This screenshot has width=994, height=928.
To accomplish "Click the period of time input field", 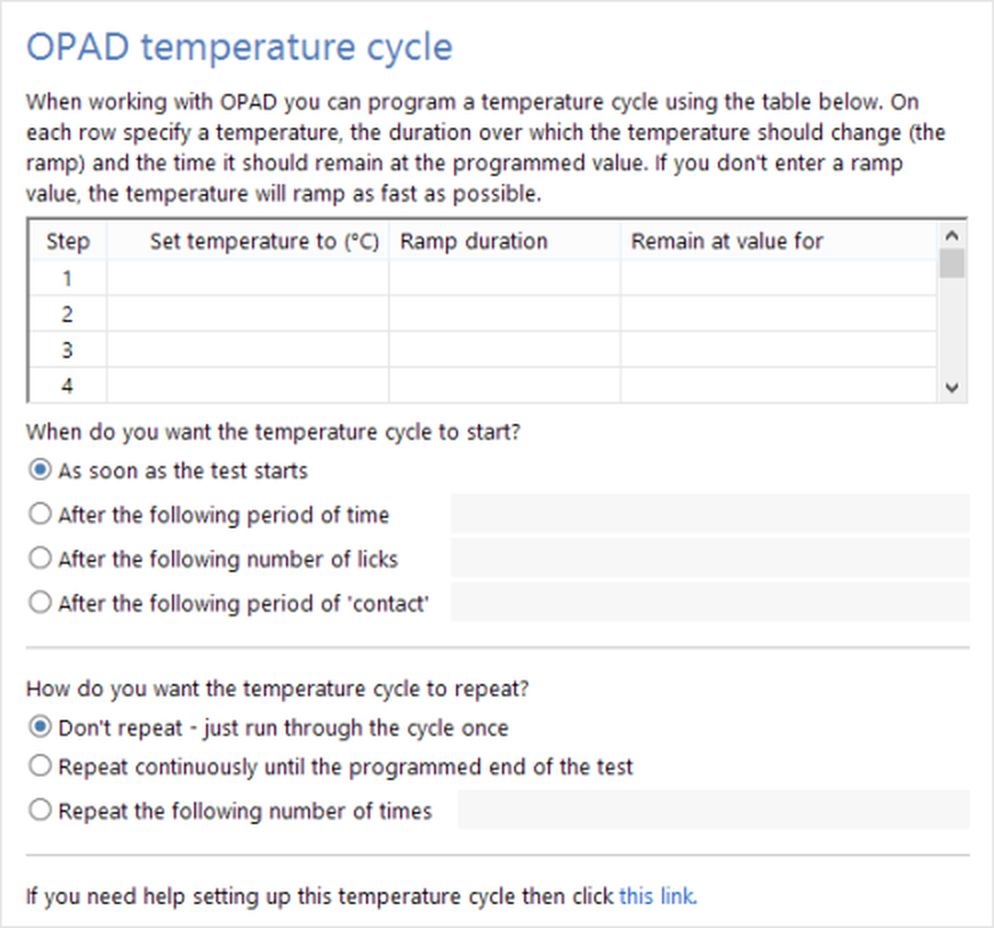I will click(x=709, y=514).
